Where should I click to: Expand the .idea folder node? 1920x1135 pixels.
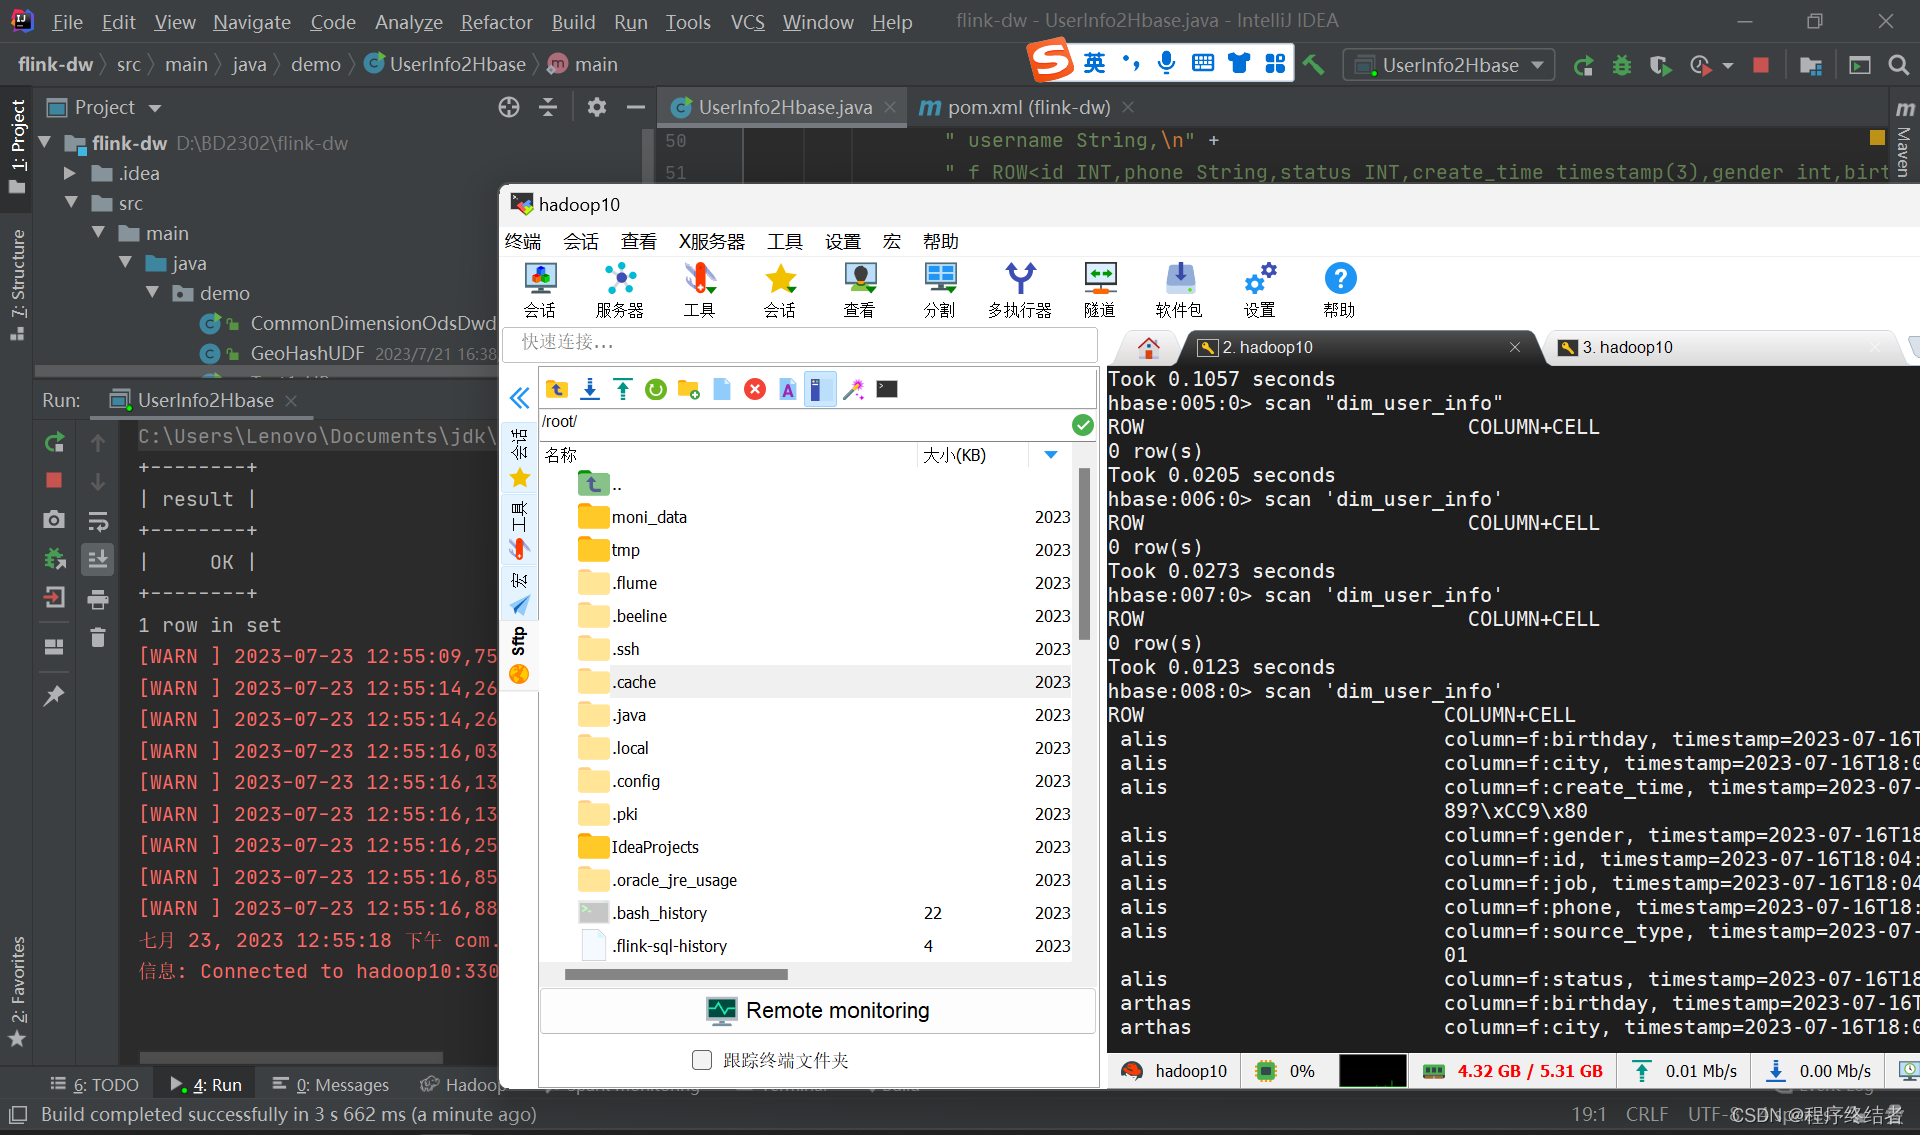click(x=70, y=173)
